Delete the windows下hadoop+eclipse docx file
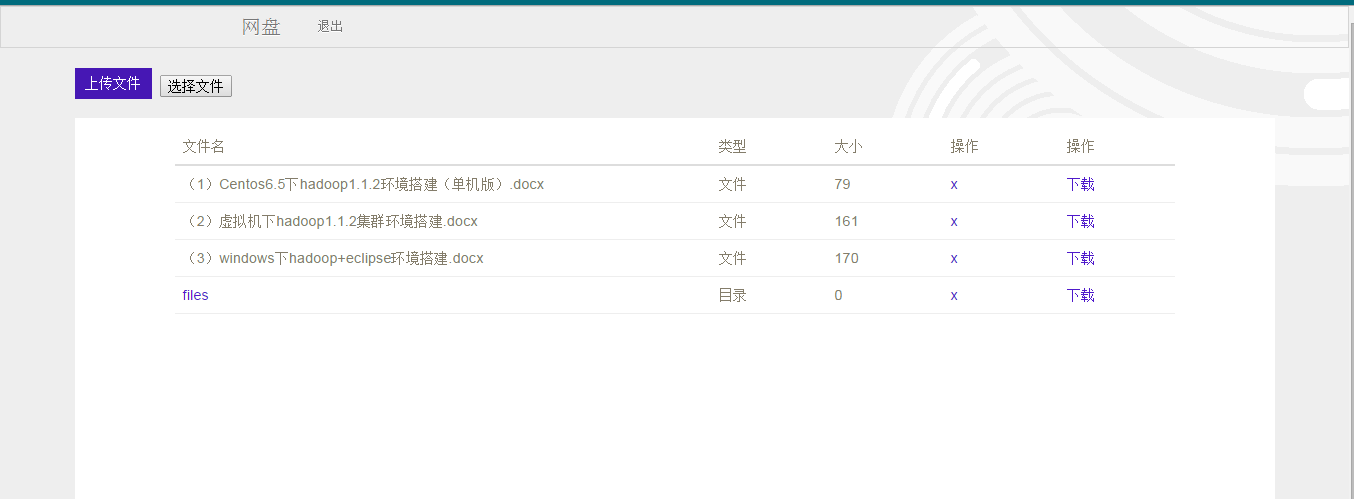The width and height of the screenshot is (1354, 499). pyautogui.click(x=954, y=258)
